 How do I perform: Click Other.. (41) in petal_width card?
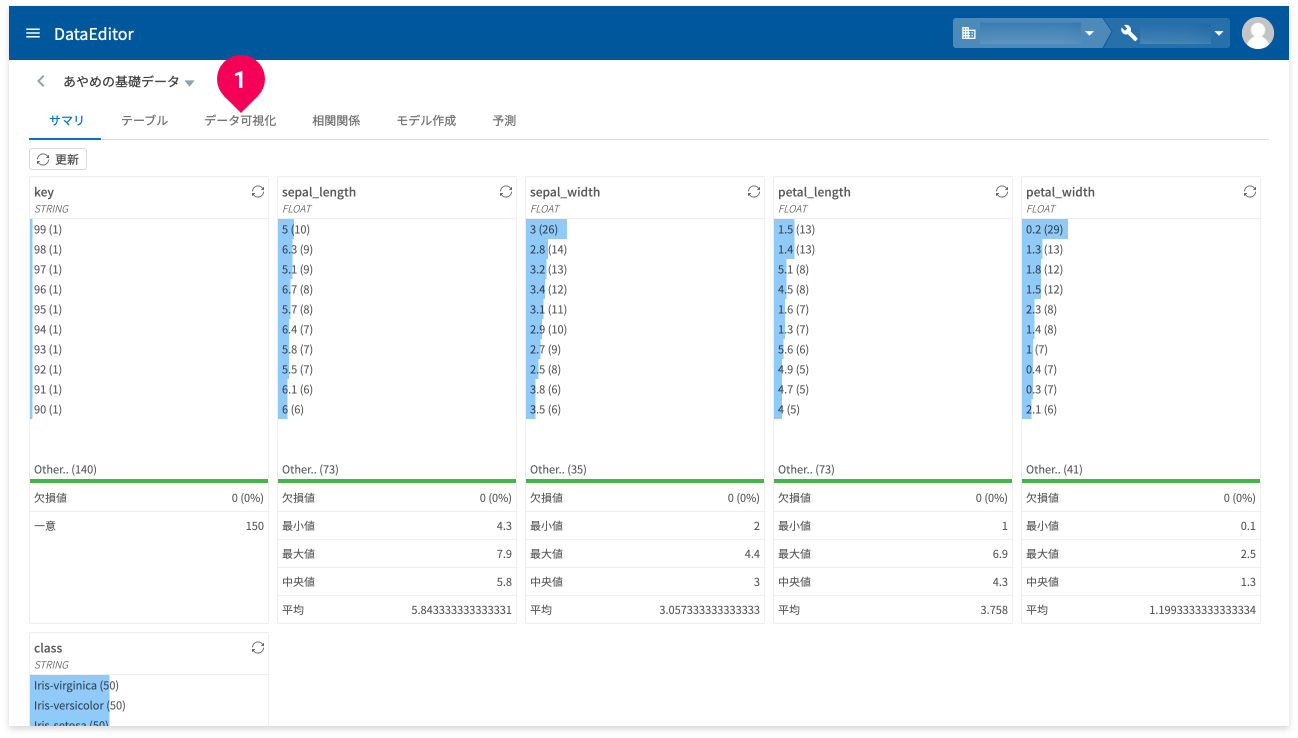point(1054,469)
